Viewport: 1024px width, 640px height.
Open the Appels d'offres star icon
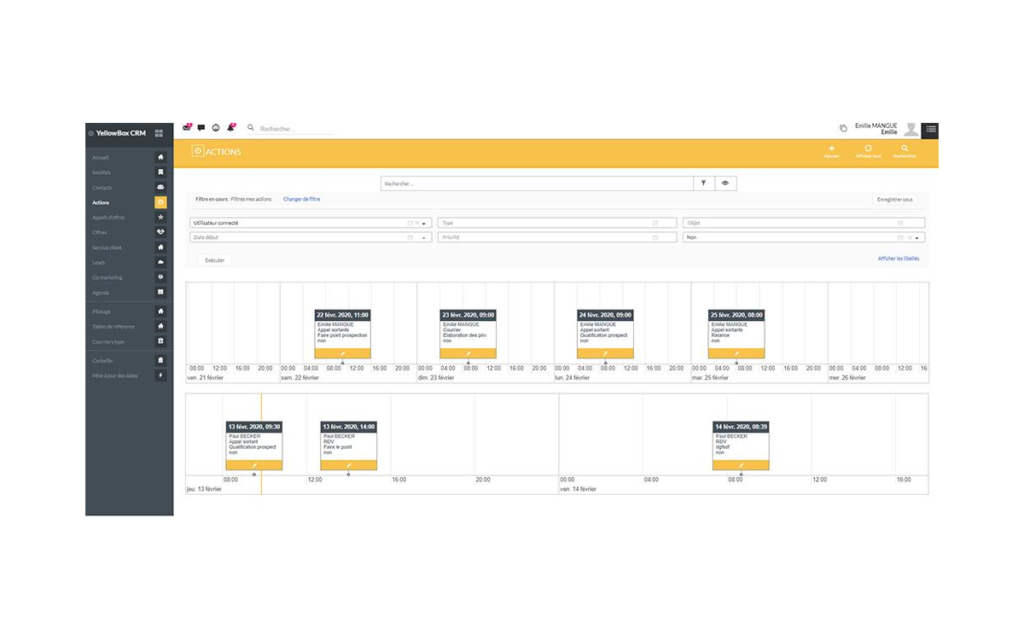coord(161,217)
